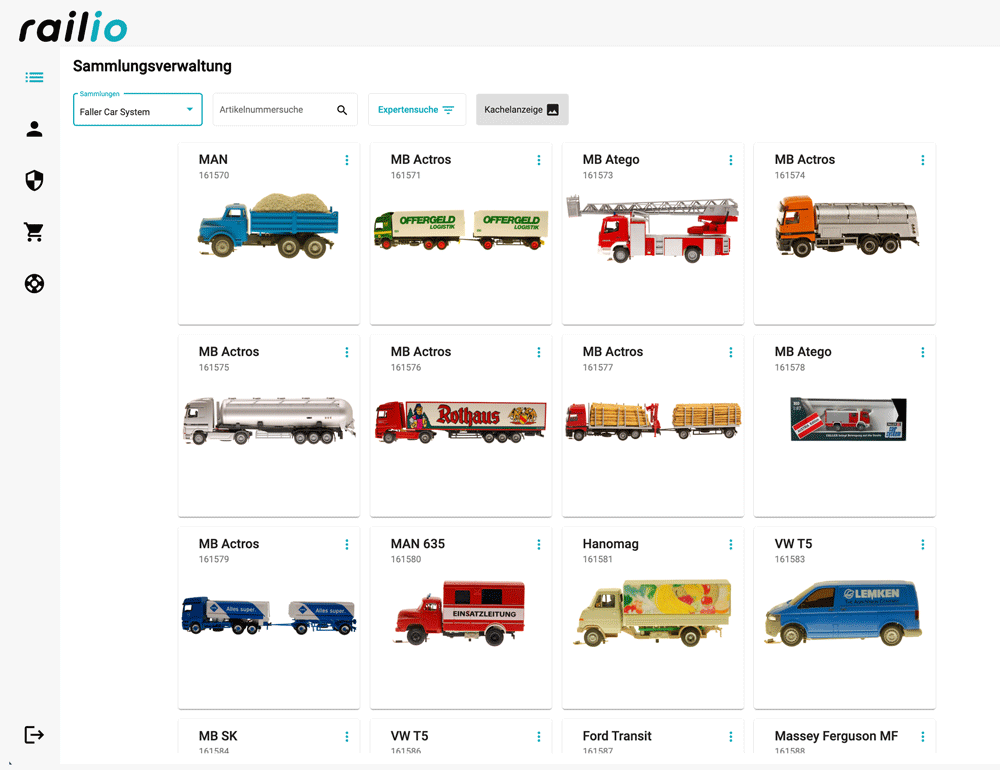
Task: Open options menu for MB Actros 161575
Action: point(347,352)
